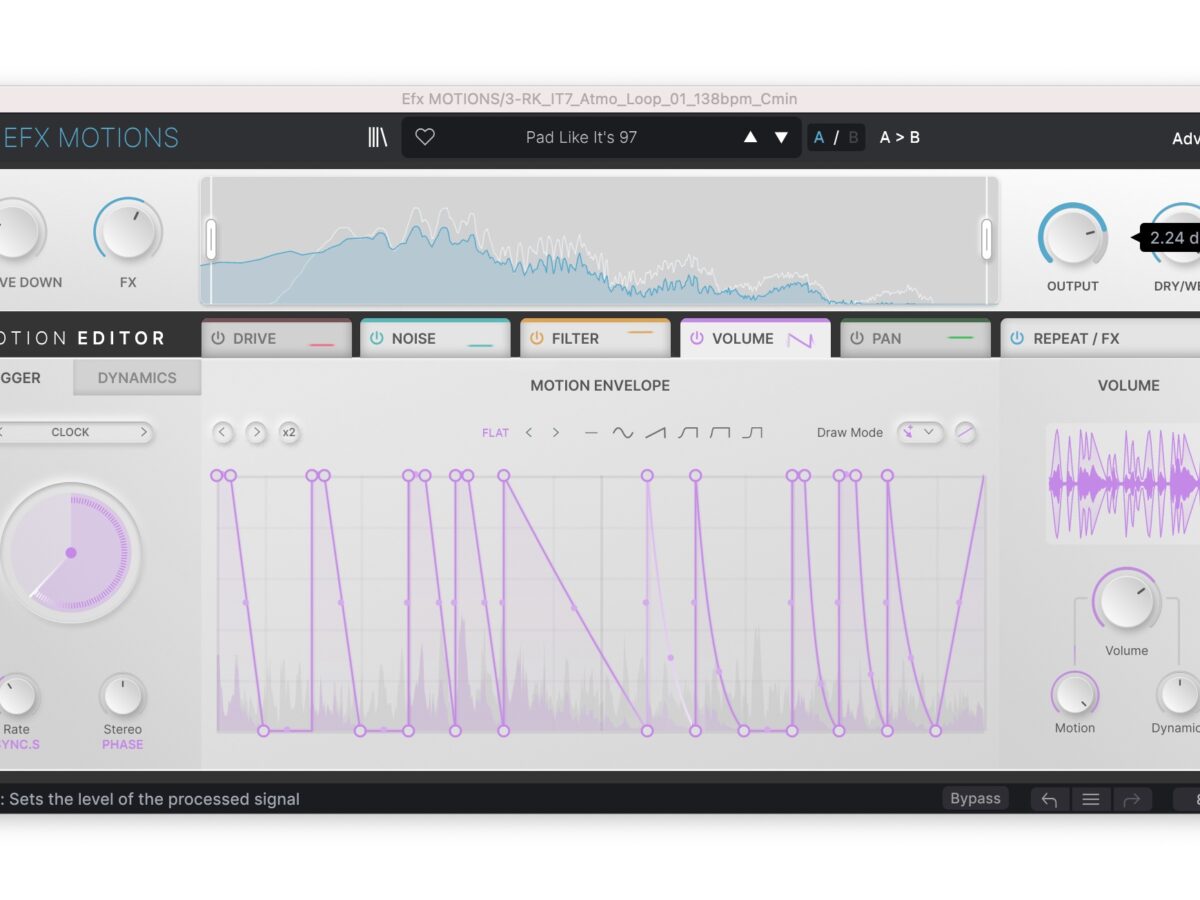1200x900 pixels.
Task: Switch to the DRIVE tab
Action: tap(276, 339)
